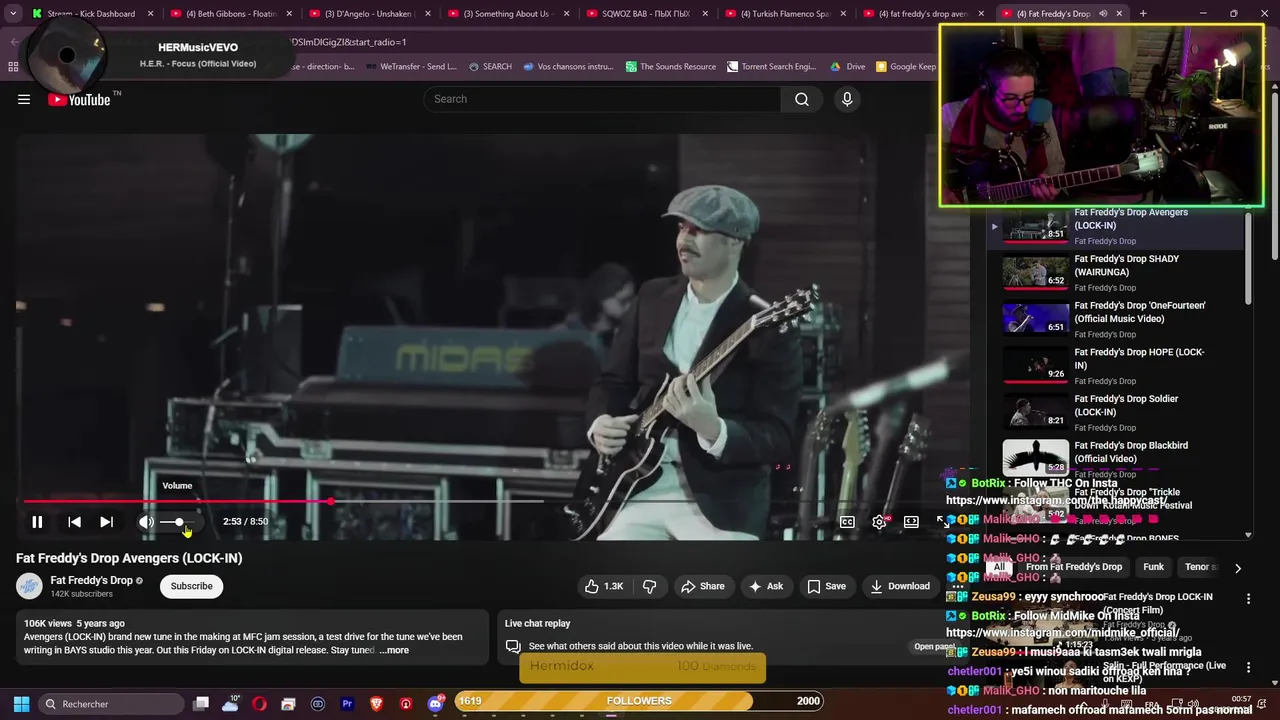Pause the video playback
The width and height of the screenshot is (1280, 720).
[37, 522]
